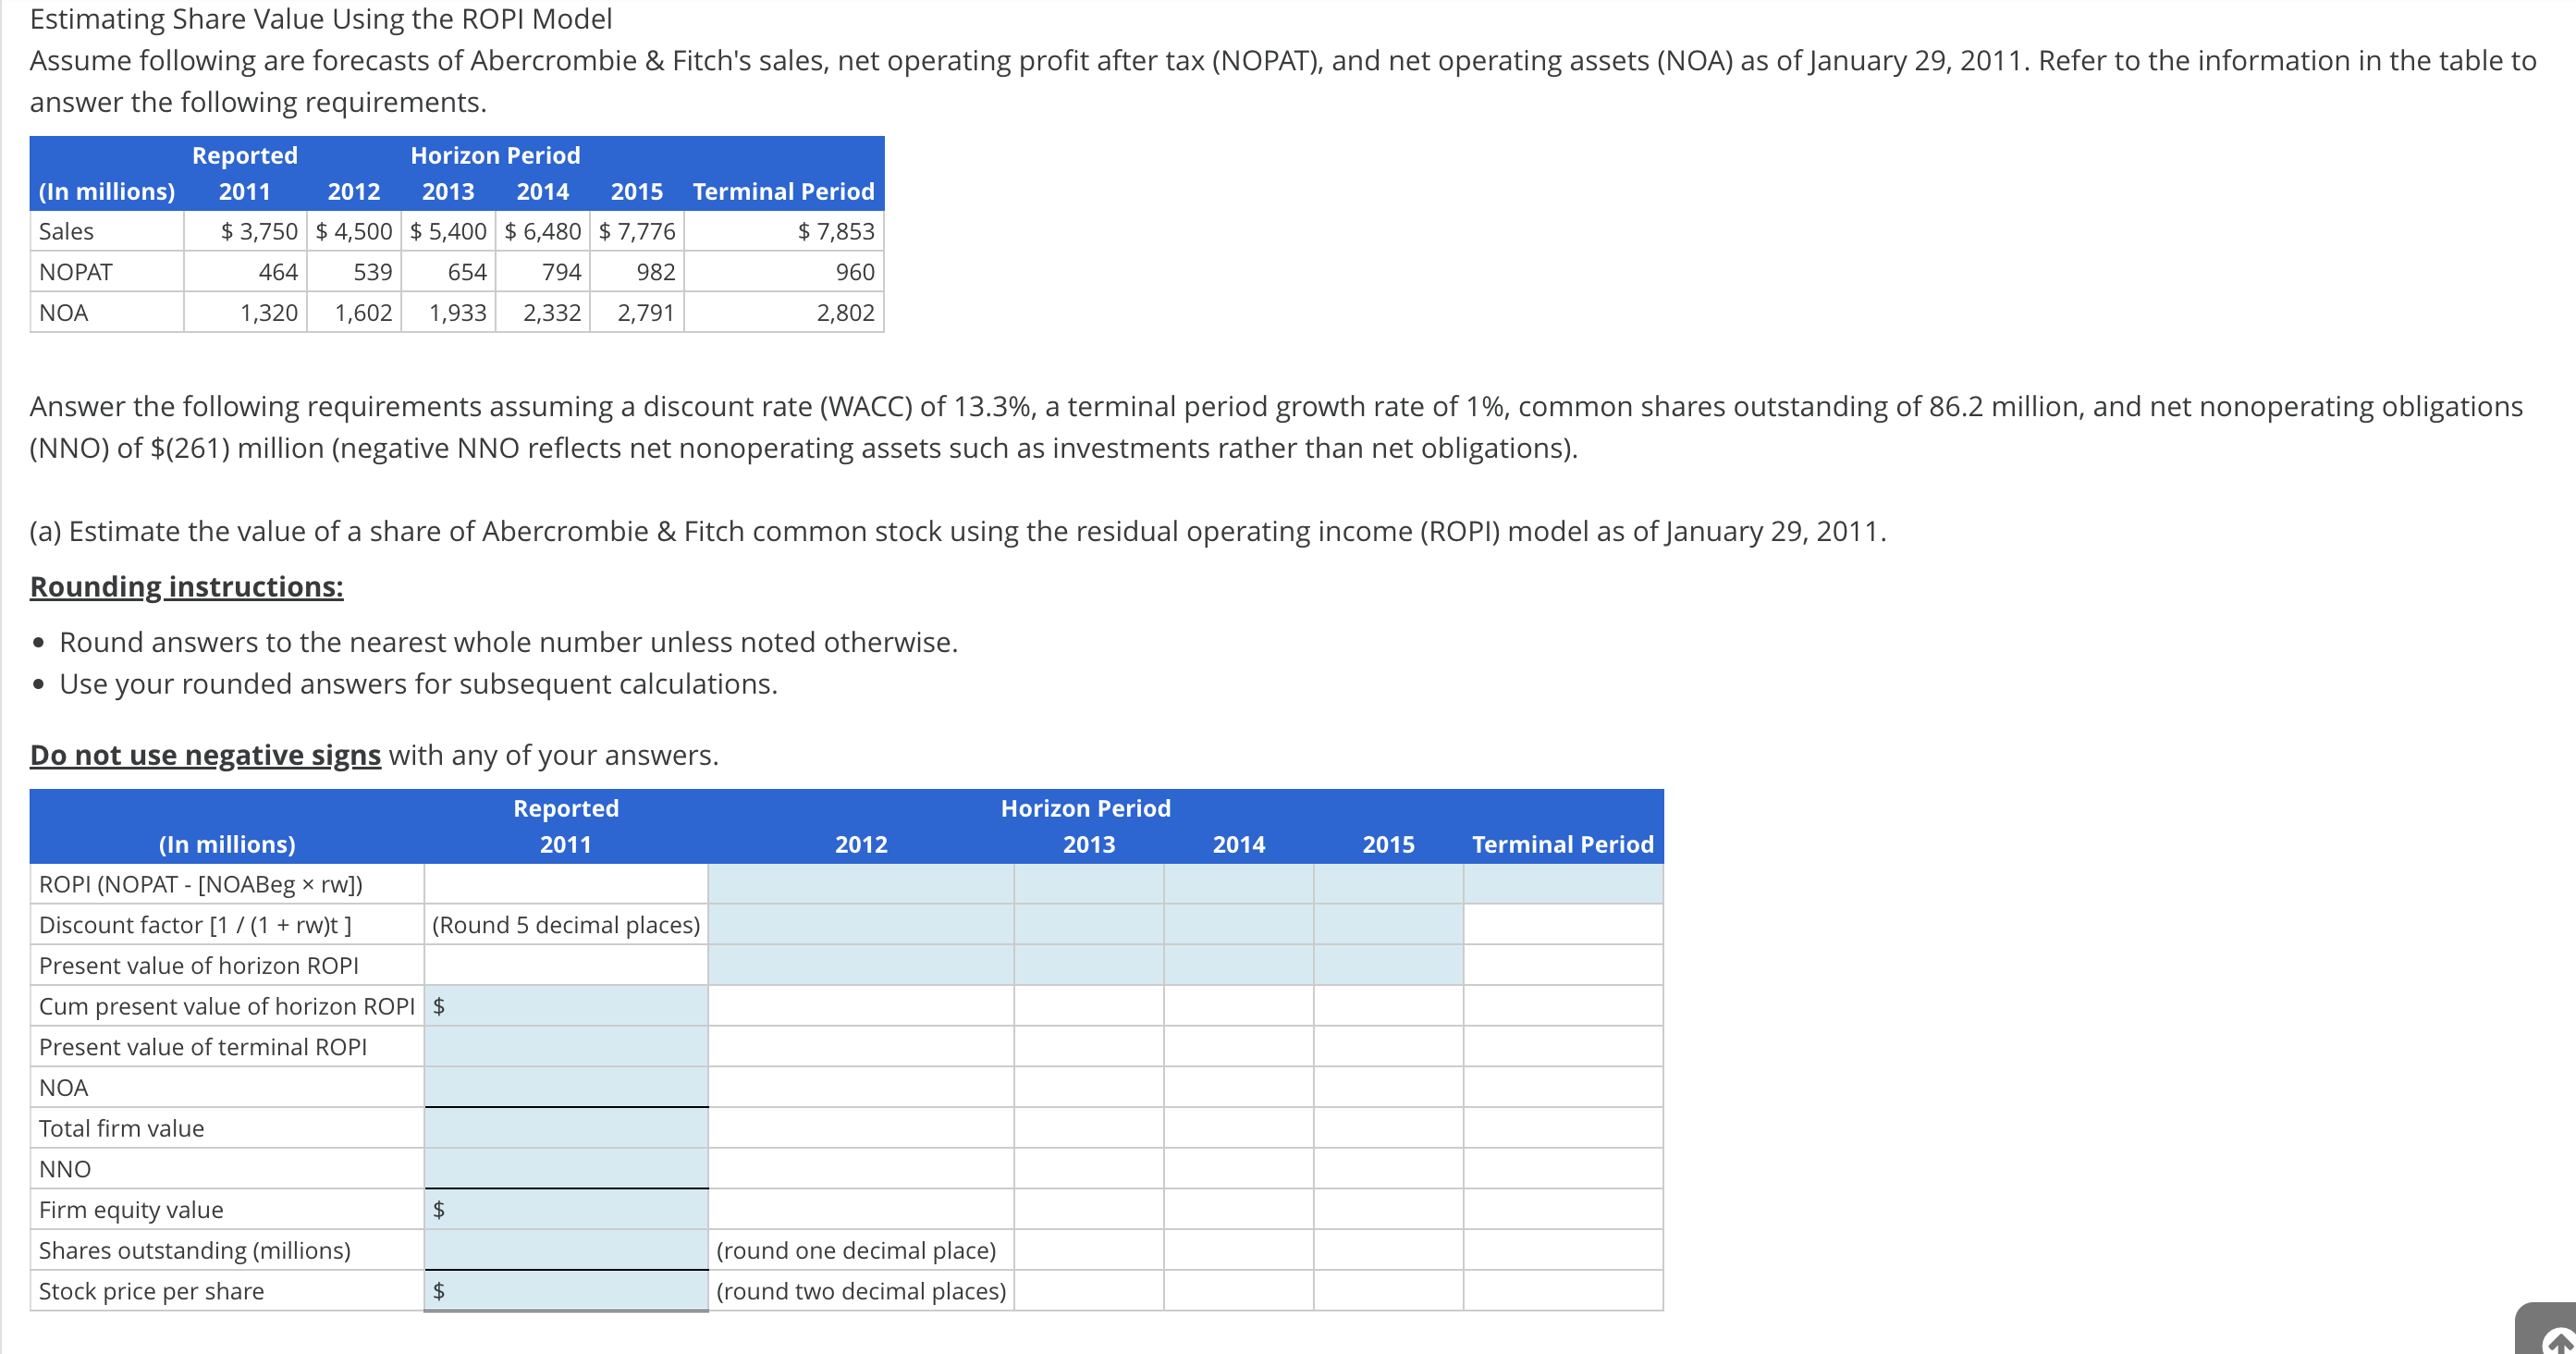Click the Discount factor 2013 input cell

tap(1088, 925)
